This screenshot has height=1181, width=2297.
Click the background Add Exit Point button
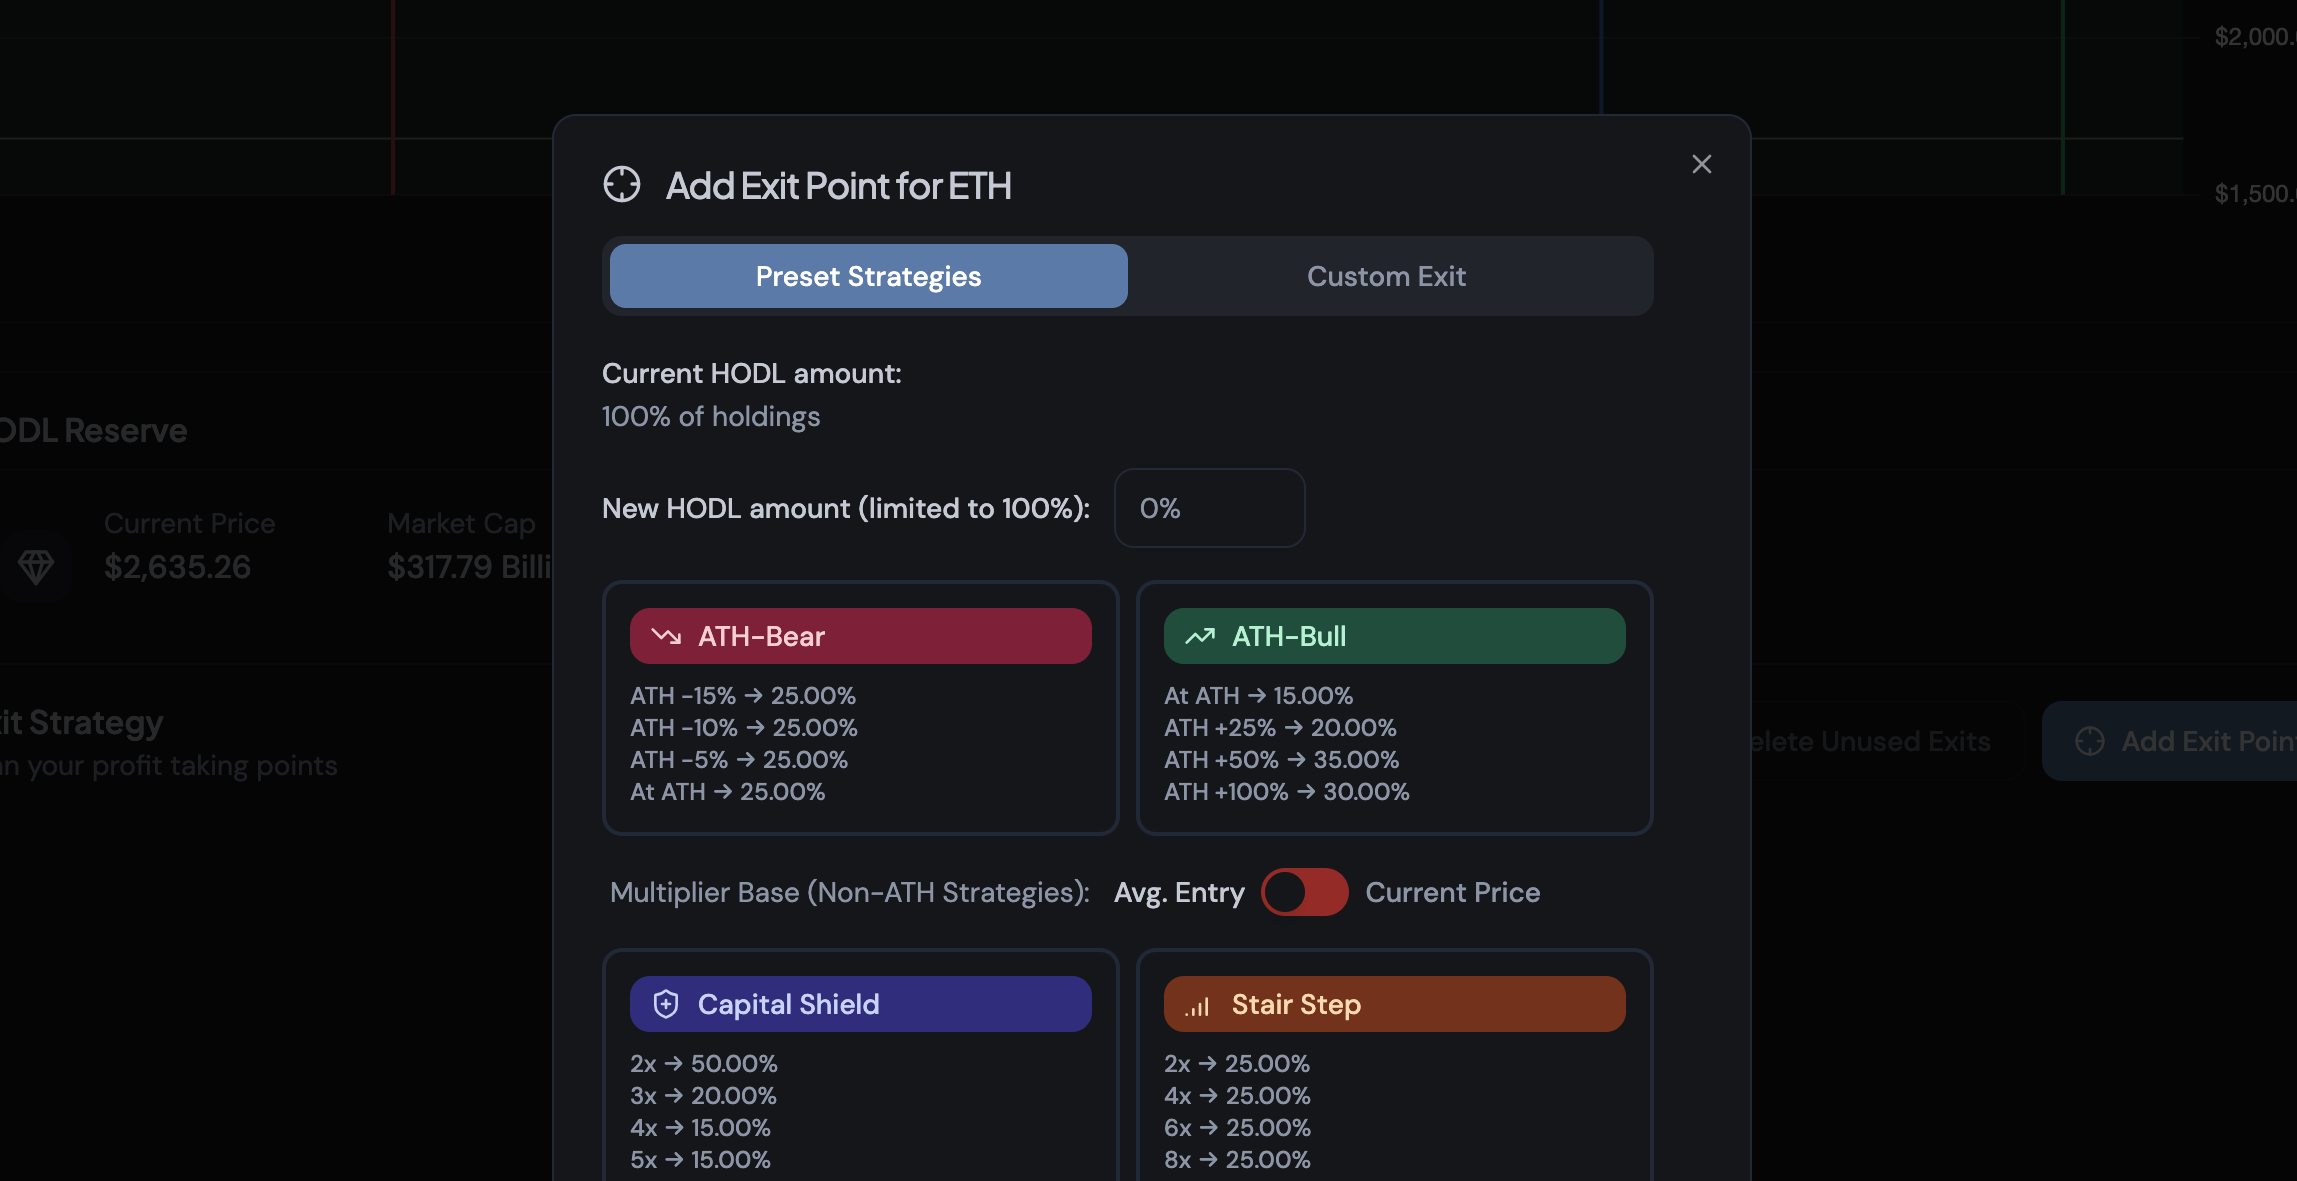pyautogui.click(x=2180, y=741)
